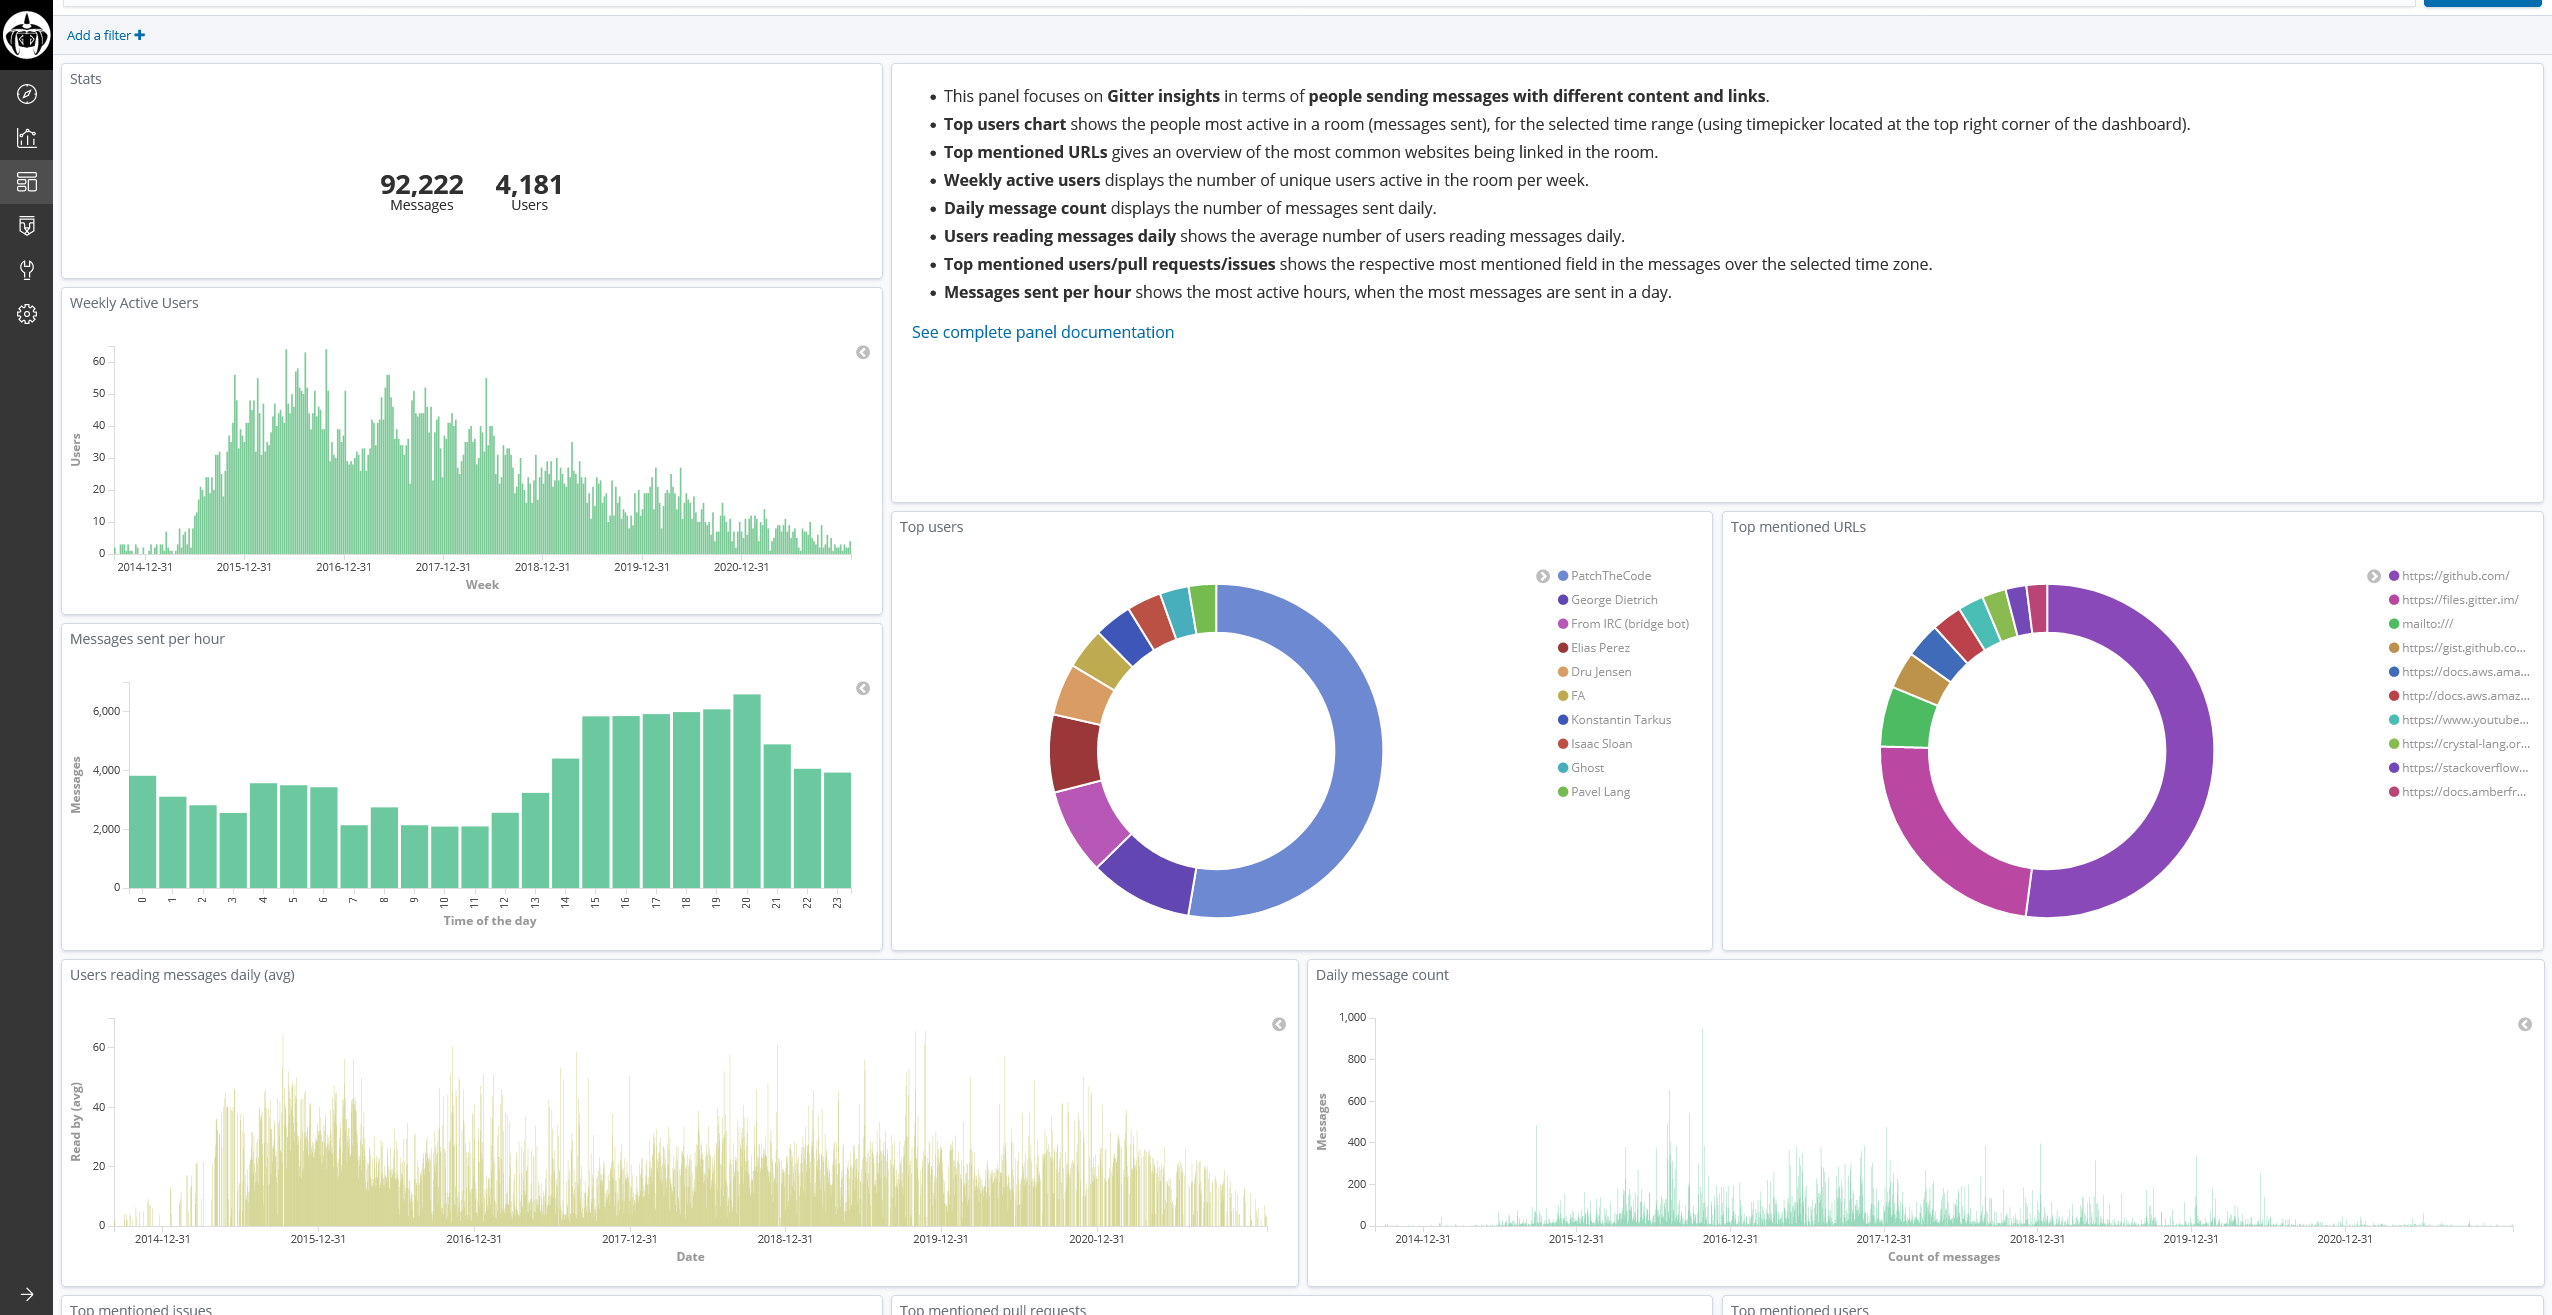The image size is (2552, 1315).
Task: Click the Kibana logo at top left
Action: coord(26,36)
